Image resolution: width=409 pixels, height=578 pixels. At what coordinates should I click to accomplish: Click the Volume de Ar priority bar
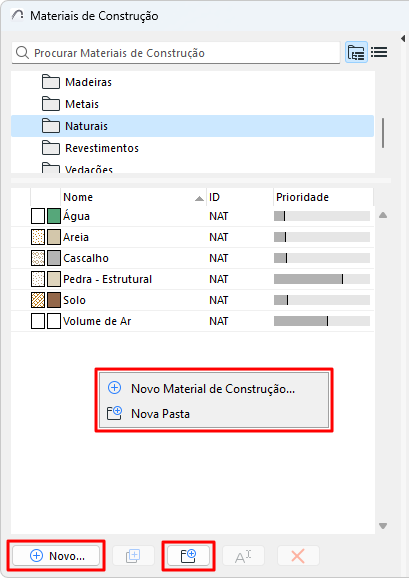(322, 321)
